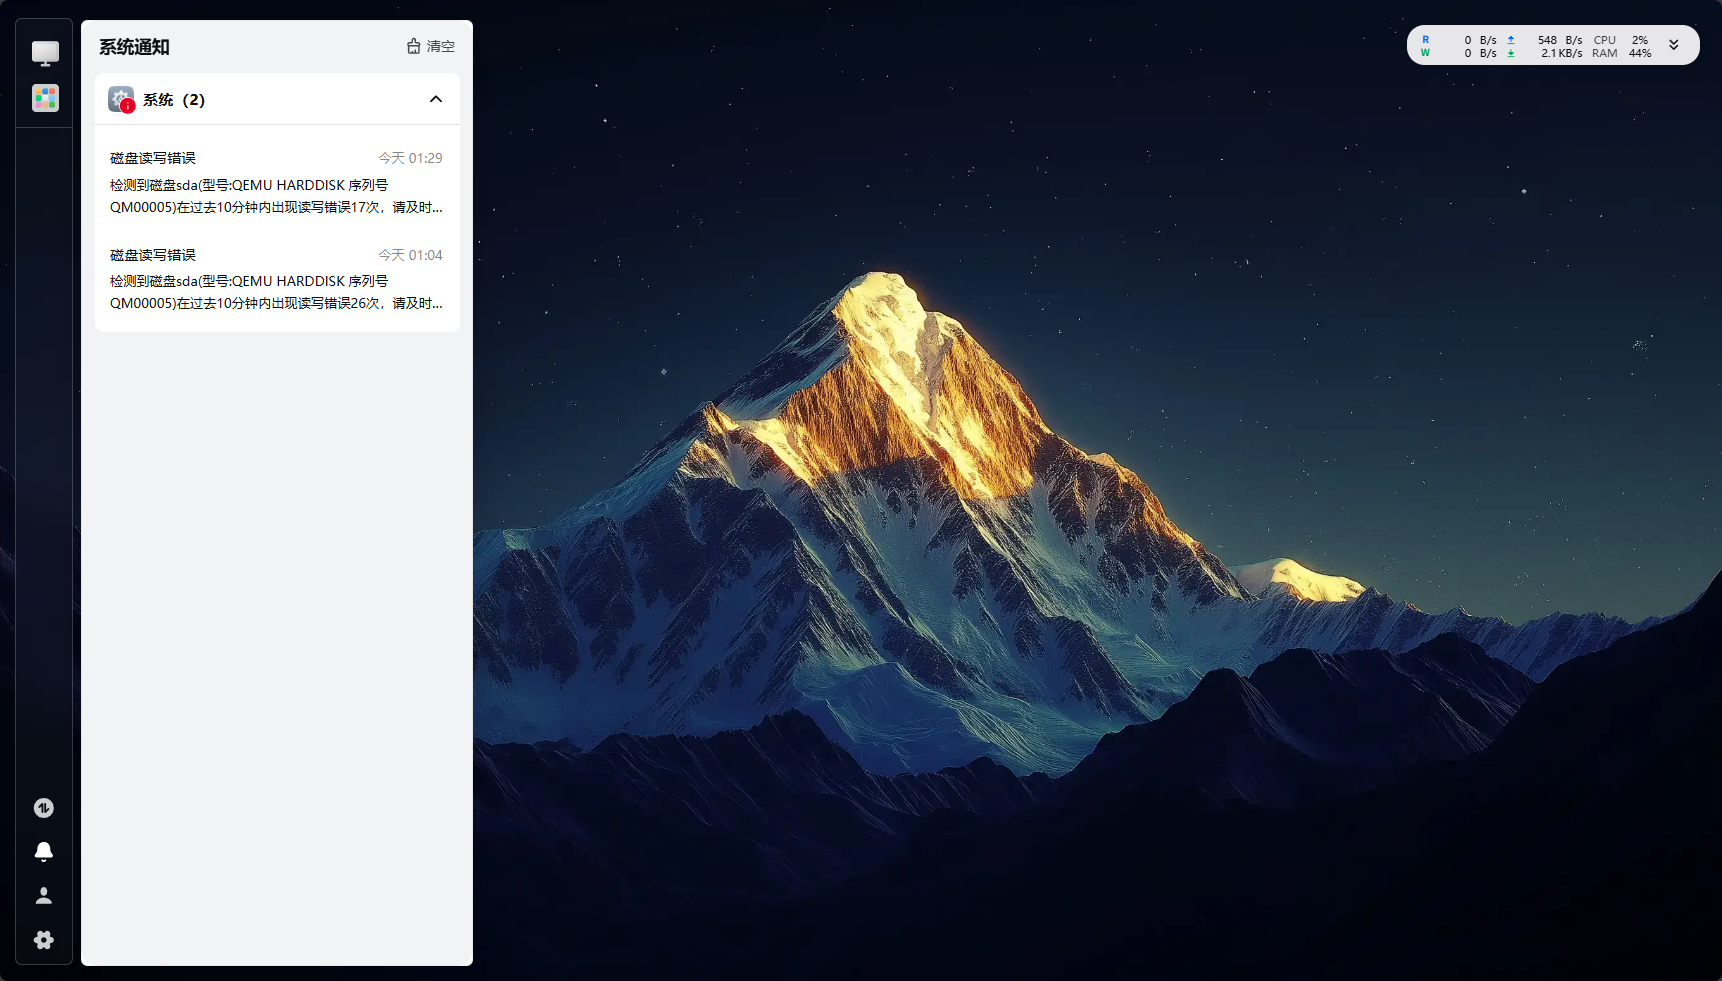
Task: Click the RAM 44% usage readout
Action: tap(1621, 53)
